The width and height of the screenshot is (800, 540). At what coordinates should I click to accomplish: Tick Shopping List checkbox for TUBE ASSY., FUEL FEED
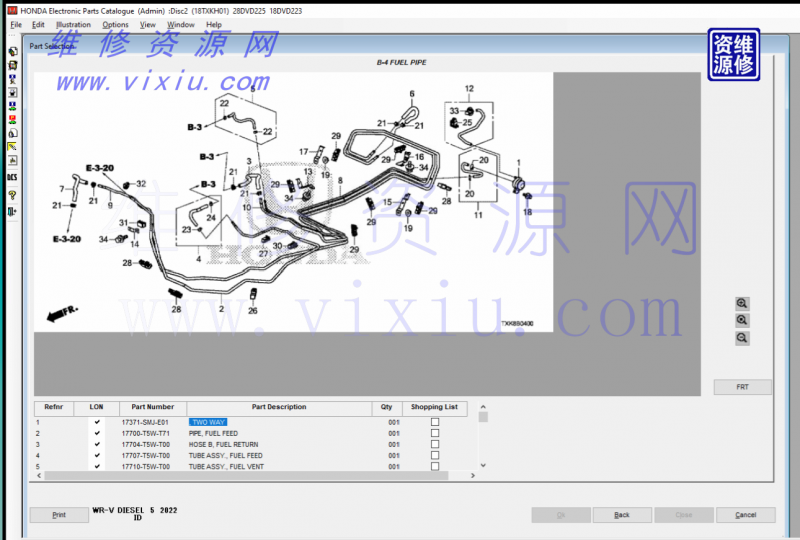pyautogui.click(x=435, y=455)
